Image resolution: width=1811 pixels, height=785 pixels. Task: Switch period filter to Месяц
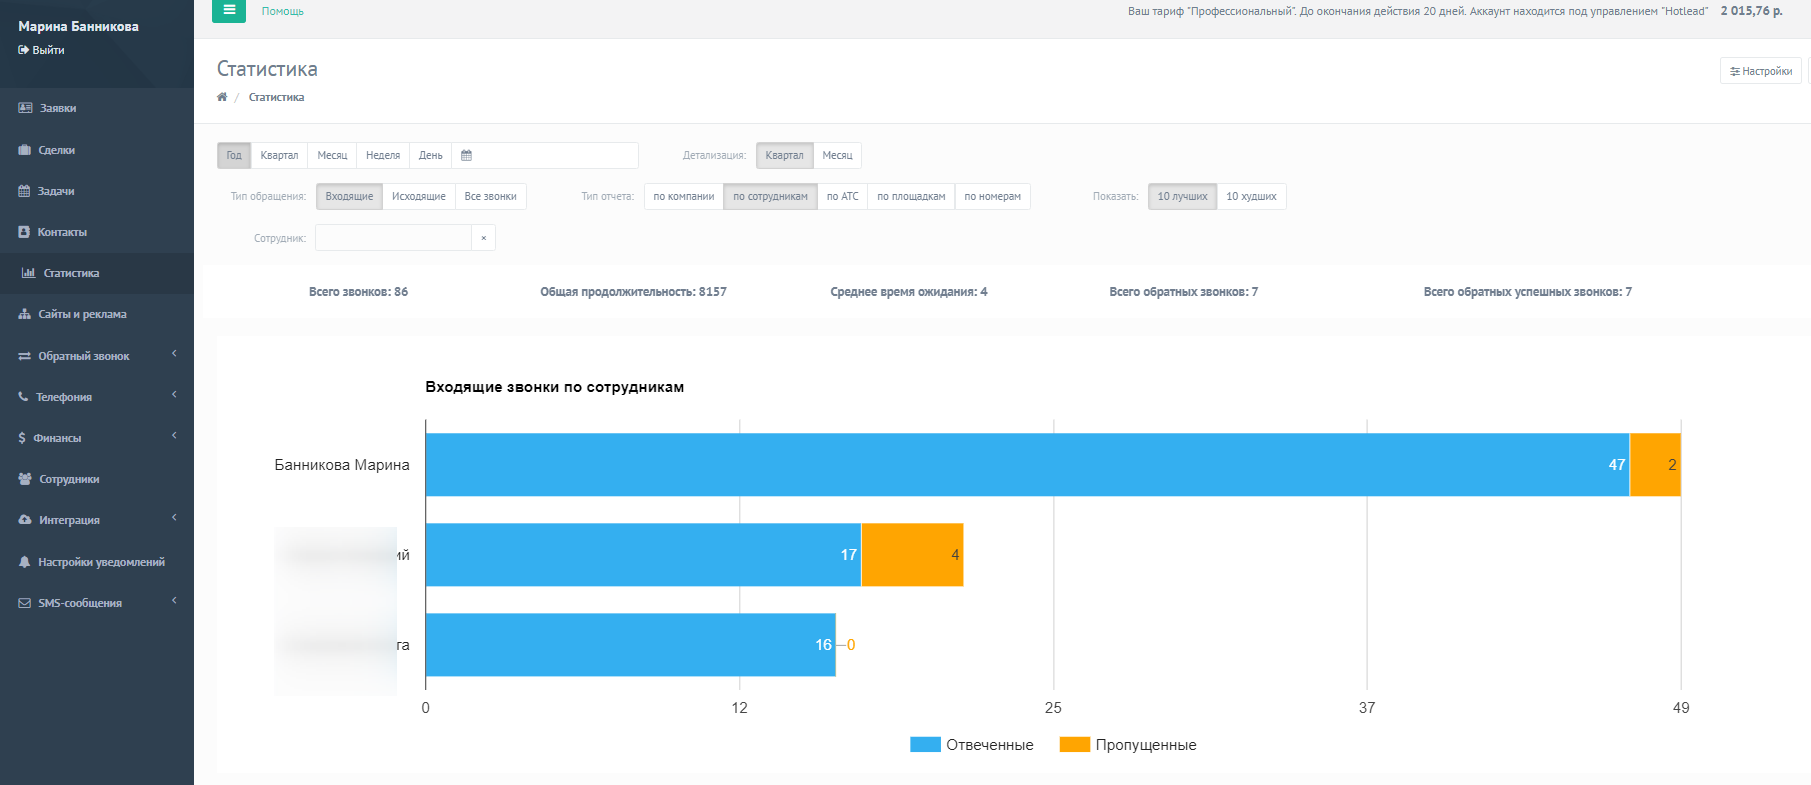[x=332, y=156]
